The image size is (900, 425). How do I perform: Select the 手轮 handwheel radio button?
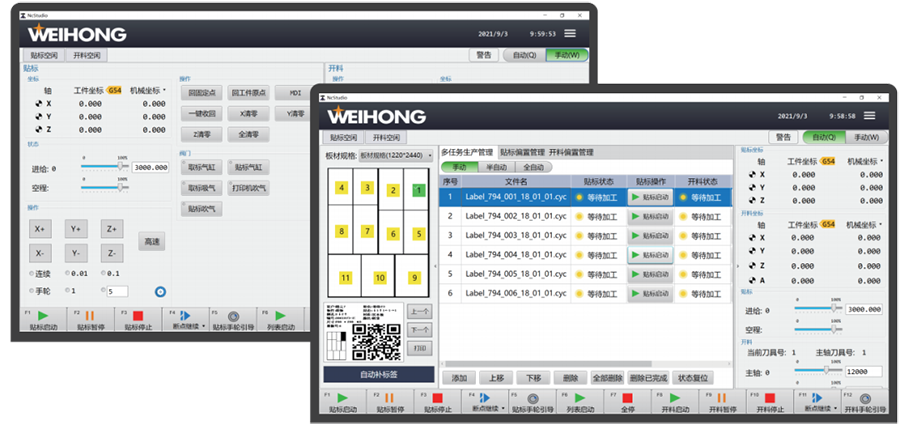tap(32, 291)
